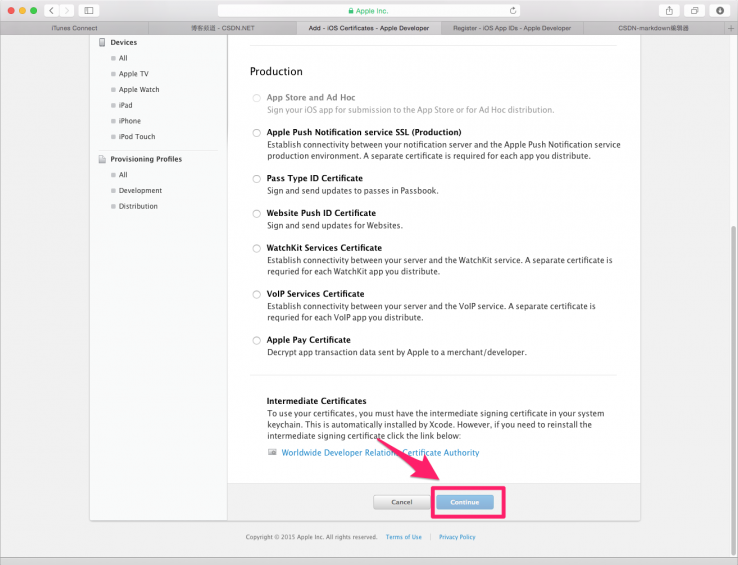Show the Safari sidebar
Screen dimensions: 738x565
(x=88, y=10)
